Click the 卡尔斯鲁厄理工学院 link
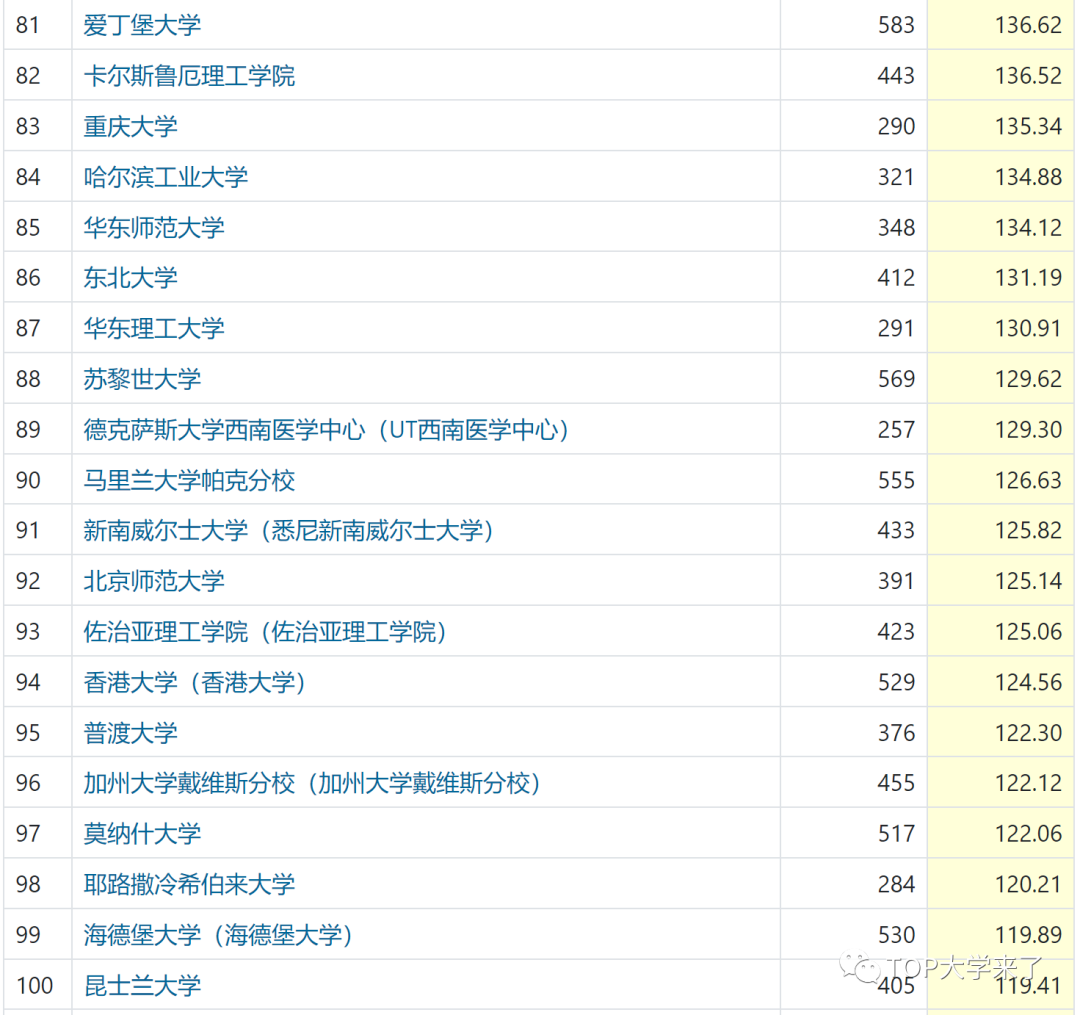The height and width of the screenshot is (1015, 1080). click(189, 76)
